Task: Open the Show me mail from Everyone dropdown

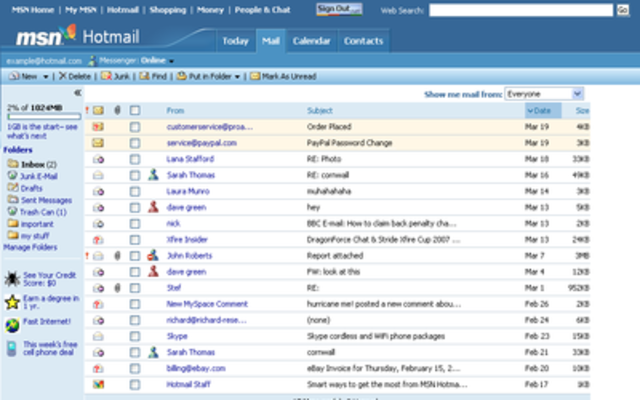Action: pos(544,94)
